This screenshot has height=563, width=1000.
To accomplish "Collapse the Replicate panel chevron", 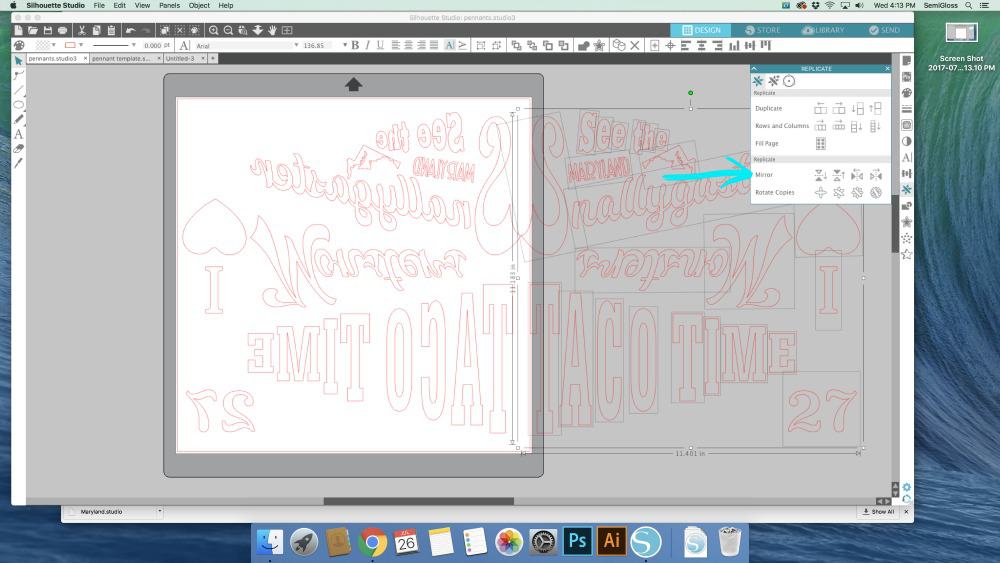I will [x=754, y=68].
